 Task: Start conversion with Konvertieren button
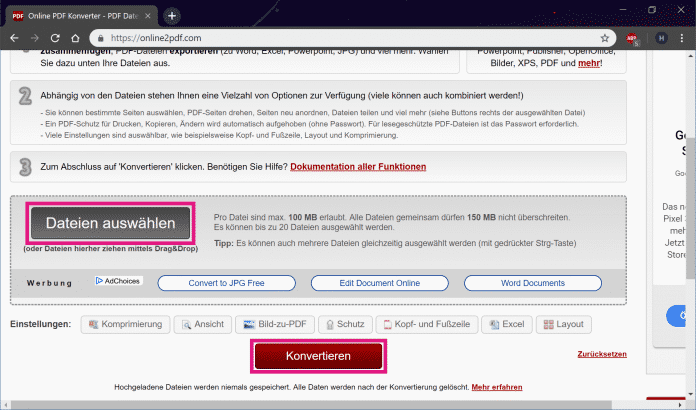click(318, 356)
